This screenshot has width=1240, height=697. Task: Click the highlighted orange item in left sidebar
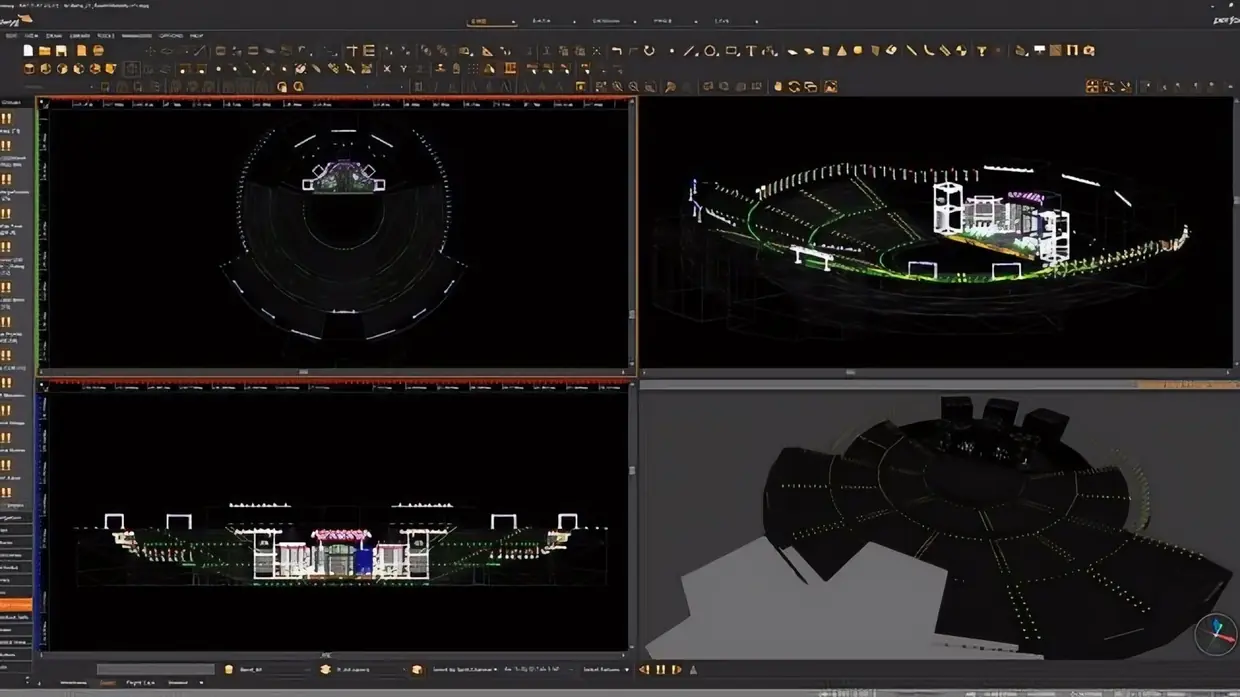coord(15,605)
